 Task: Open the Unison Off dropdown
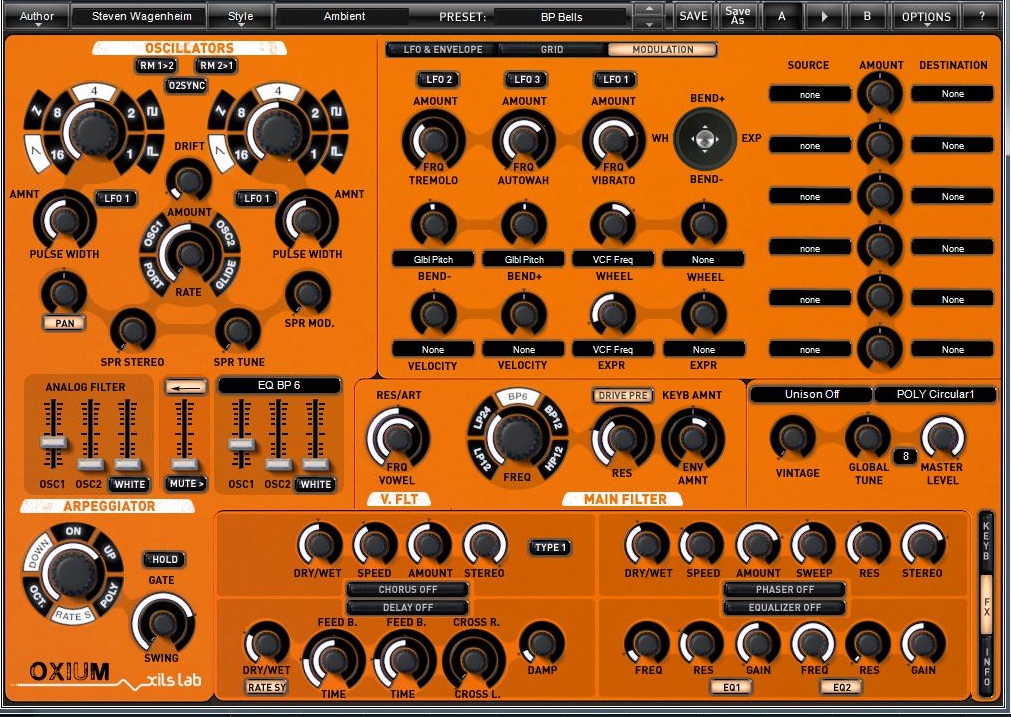click(x=812, y=395)
